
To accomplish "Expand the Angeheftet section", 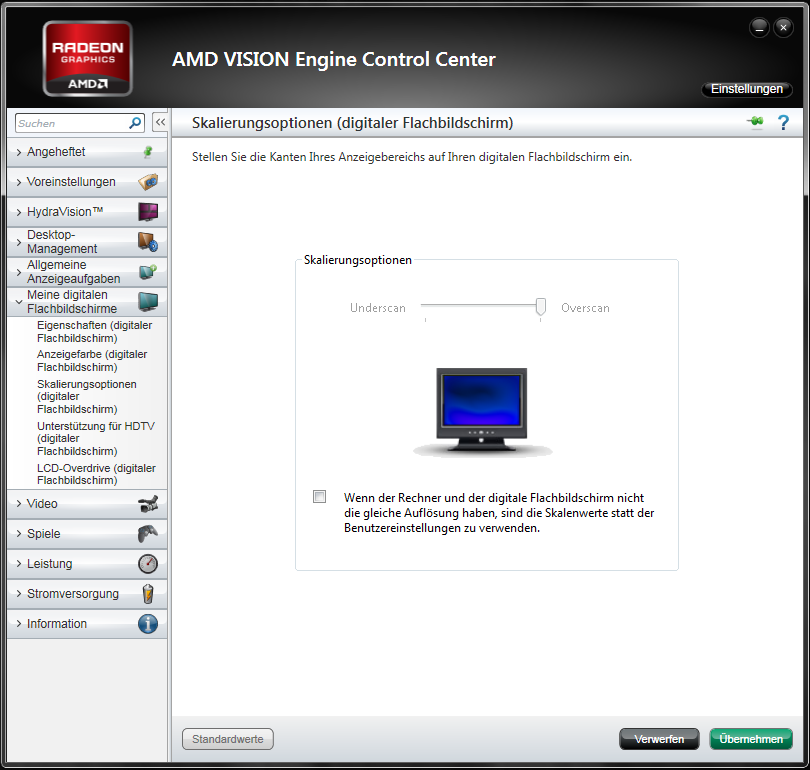I will (x=87, y=152).
